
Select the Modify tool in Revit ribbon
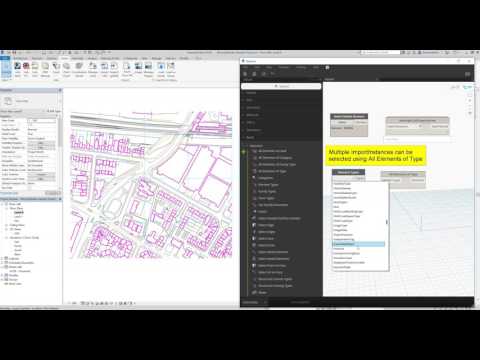[6, 69]
